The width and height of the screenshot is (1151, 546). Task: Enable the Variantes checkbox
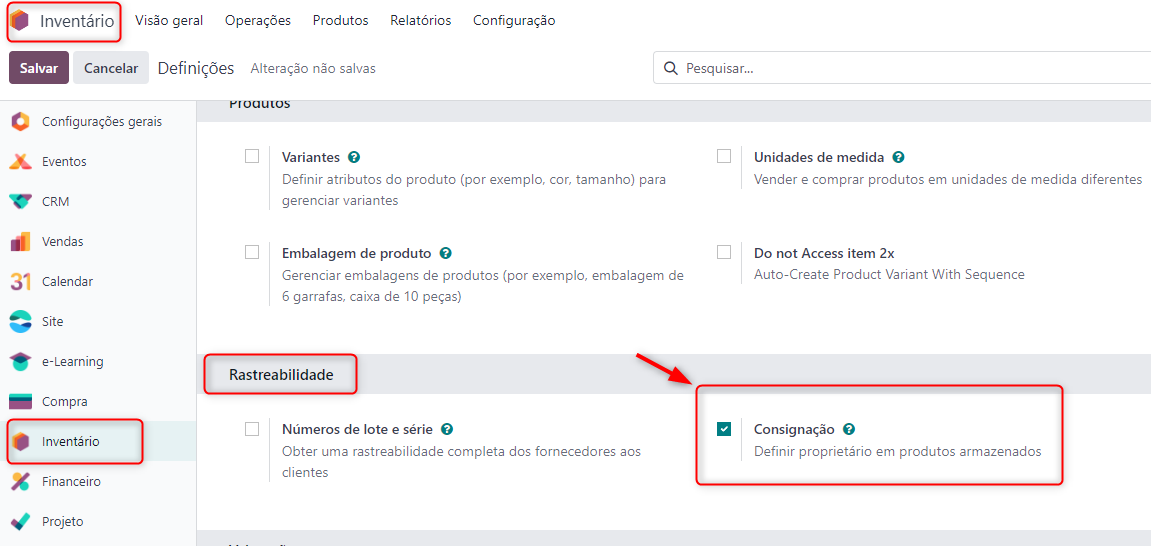[253, 156]
